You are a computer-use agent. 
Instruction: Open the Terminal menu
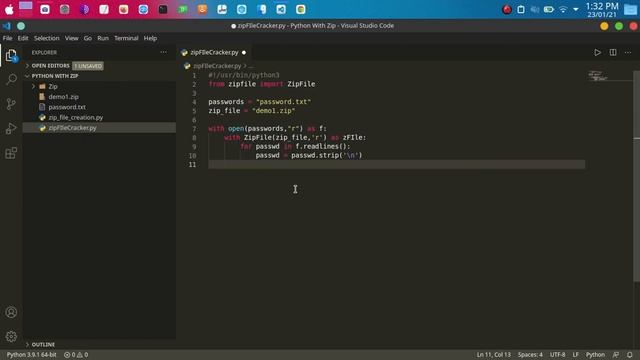tap(126, 38)
